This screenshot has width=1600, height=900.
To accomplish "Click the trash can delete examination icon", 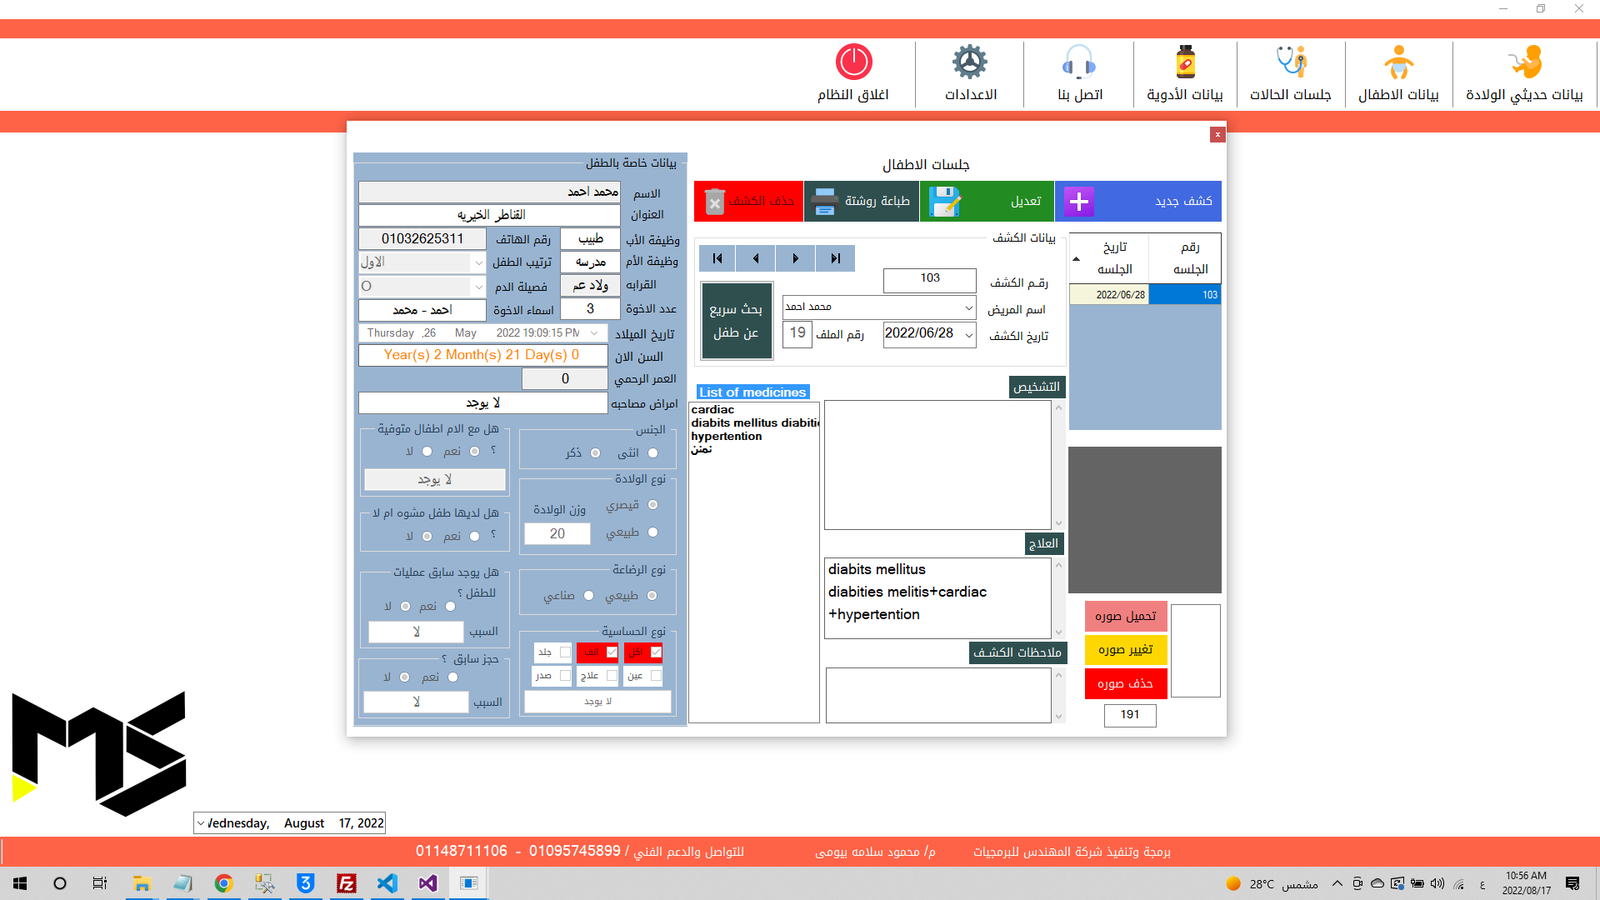I will pos(714,202).
